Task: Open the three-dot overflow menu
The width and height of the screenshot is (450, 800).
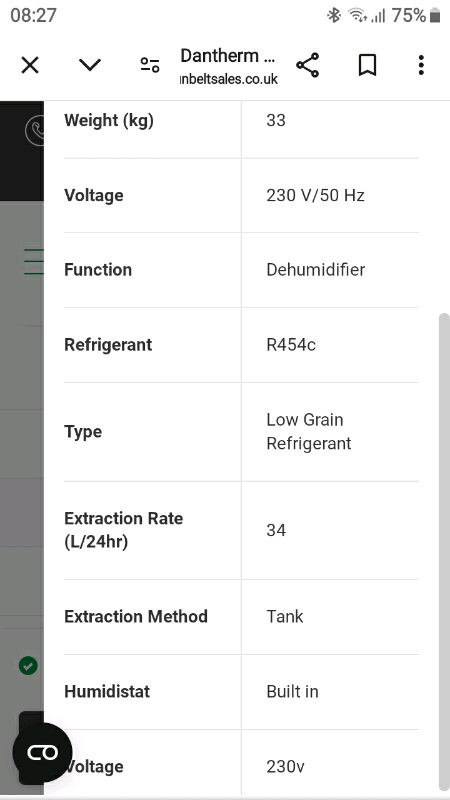Action: pos(421,65)
